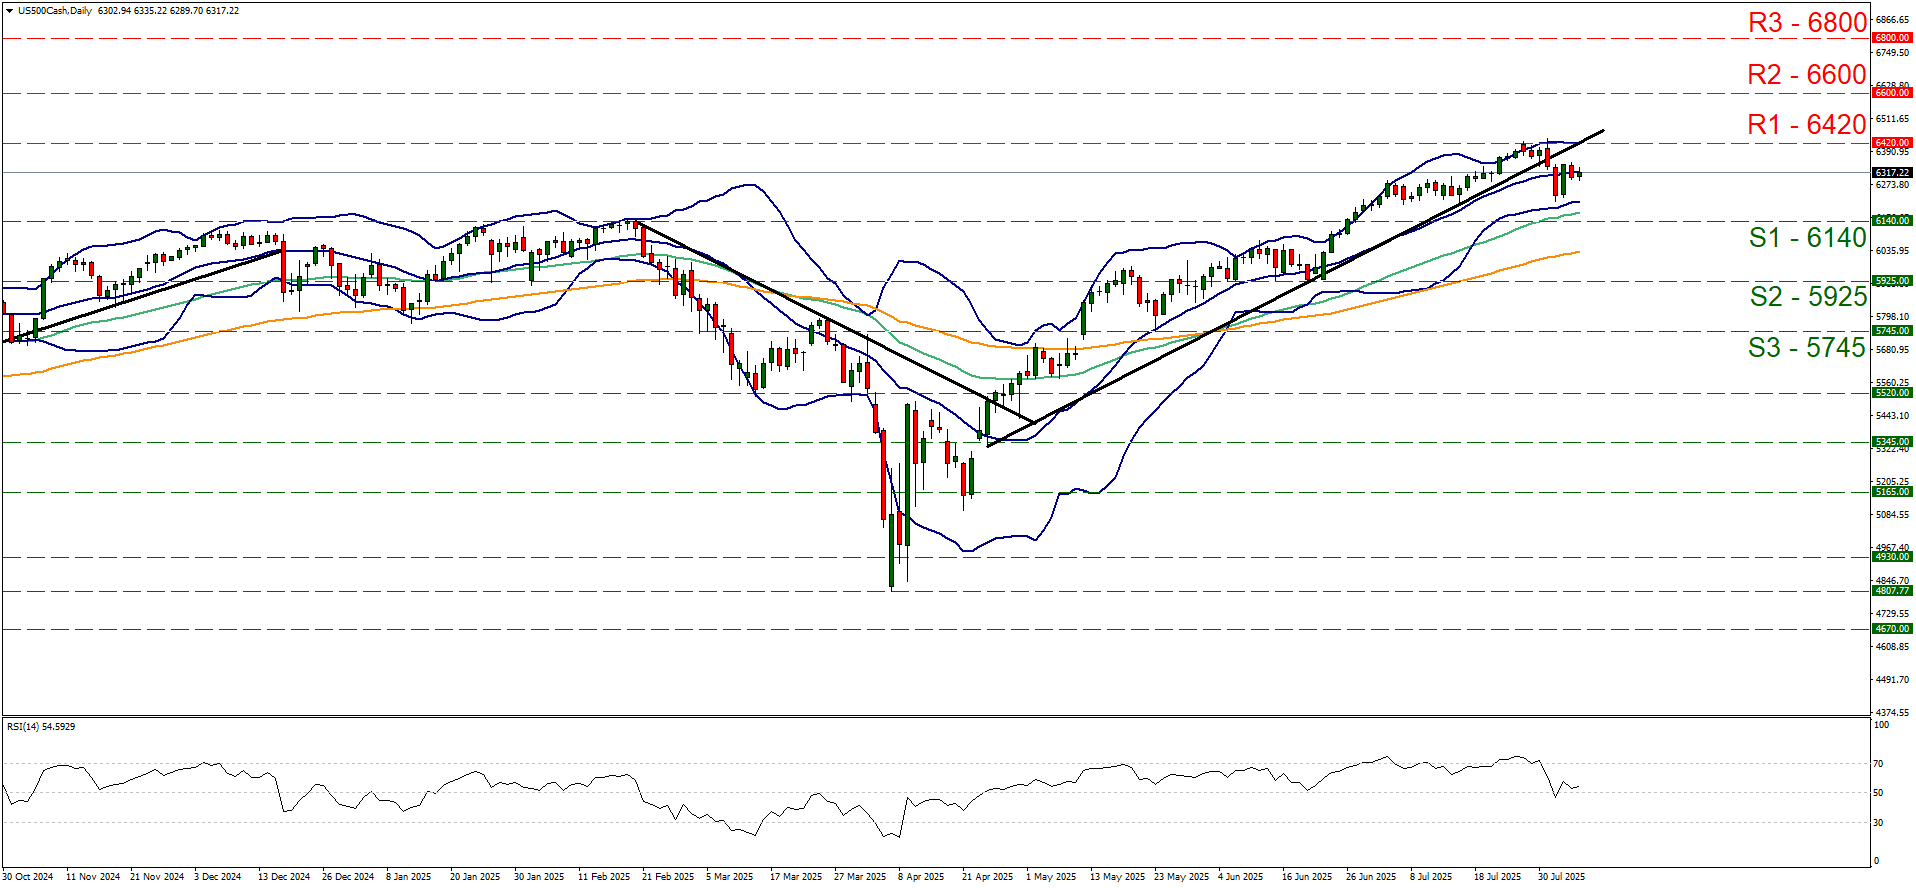This screenshot has width=1916, height=888.
Task: Click the green 5520.00 price tag
Action: (x=1891, y=393)
